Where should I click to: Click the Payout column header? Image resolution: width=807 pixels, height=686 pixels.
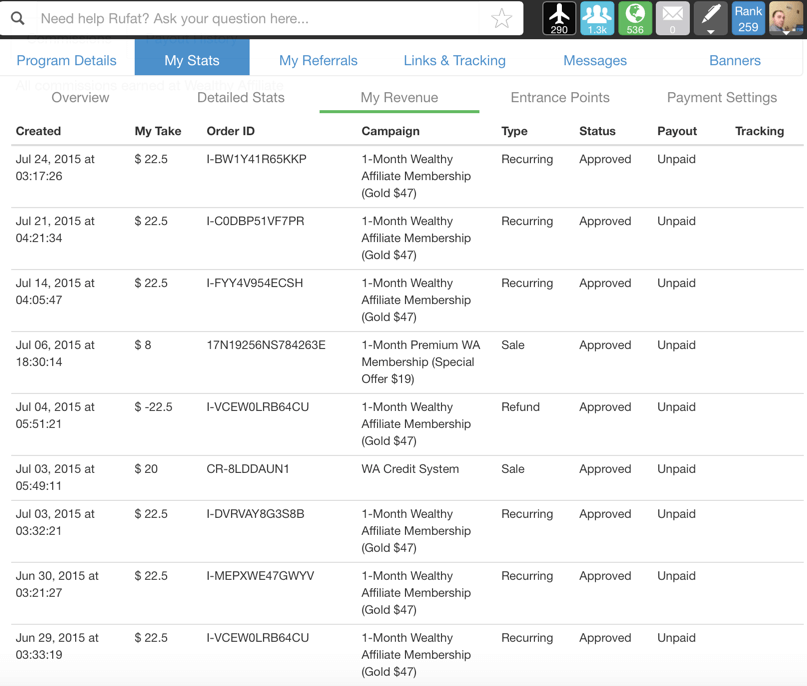click(677, 131)
